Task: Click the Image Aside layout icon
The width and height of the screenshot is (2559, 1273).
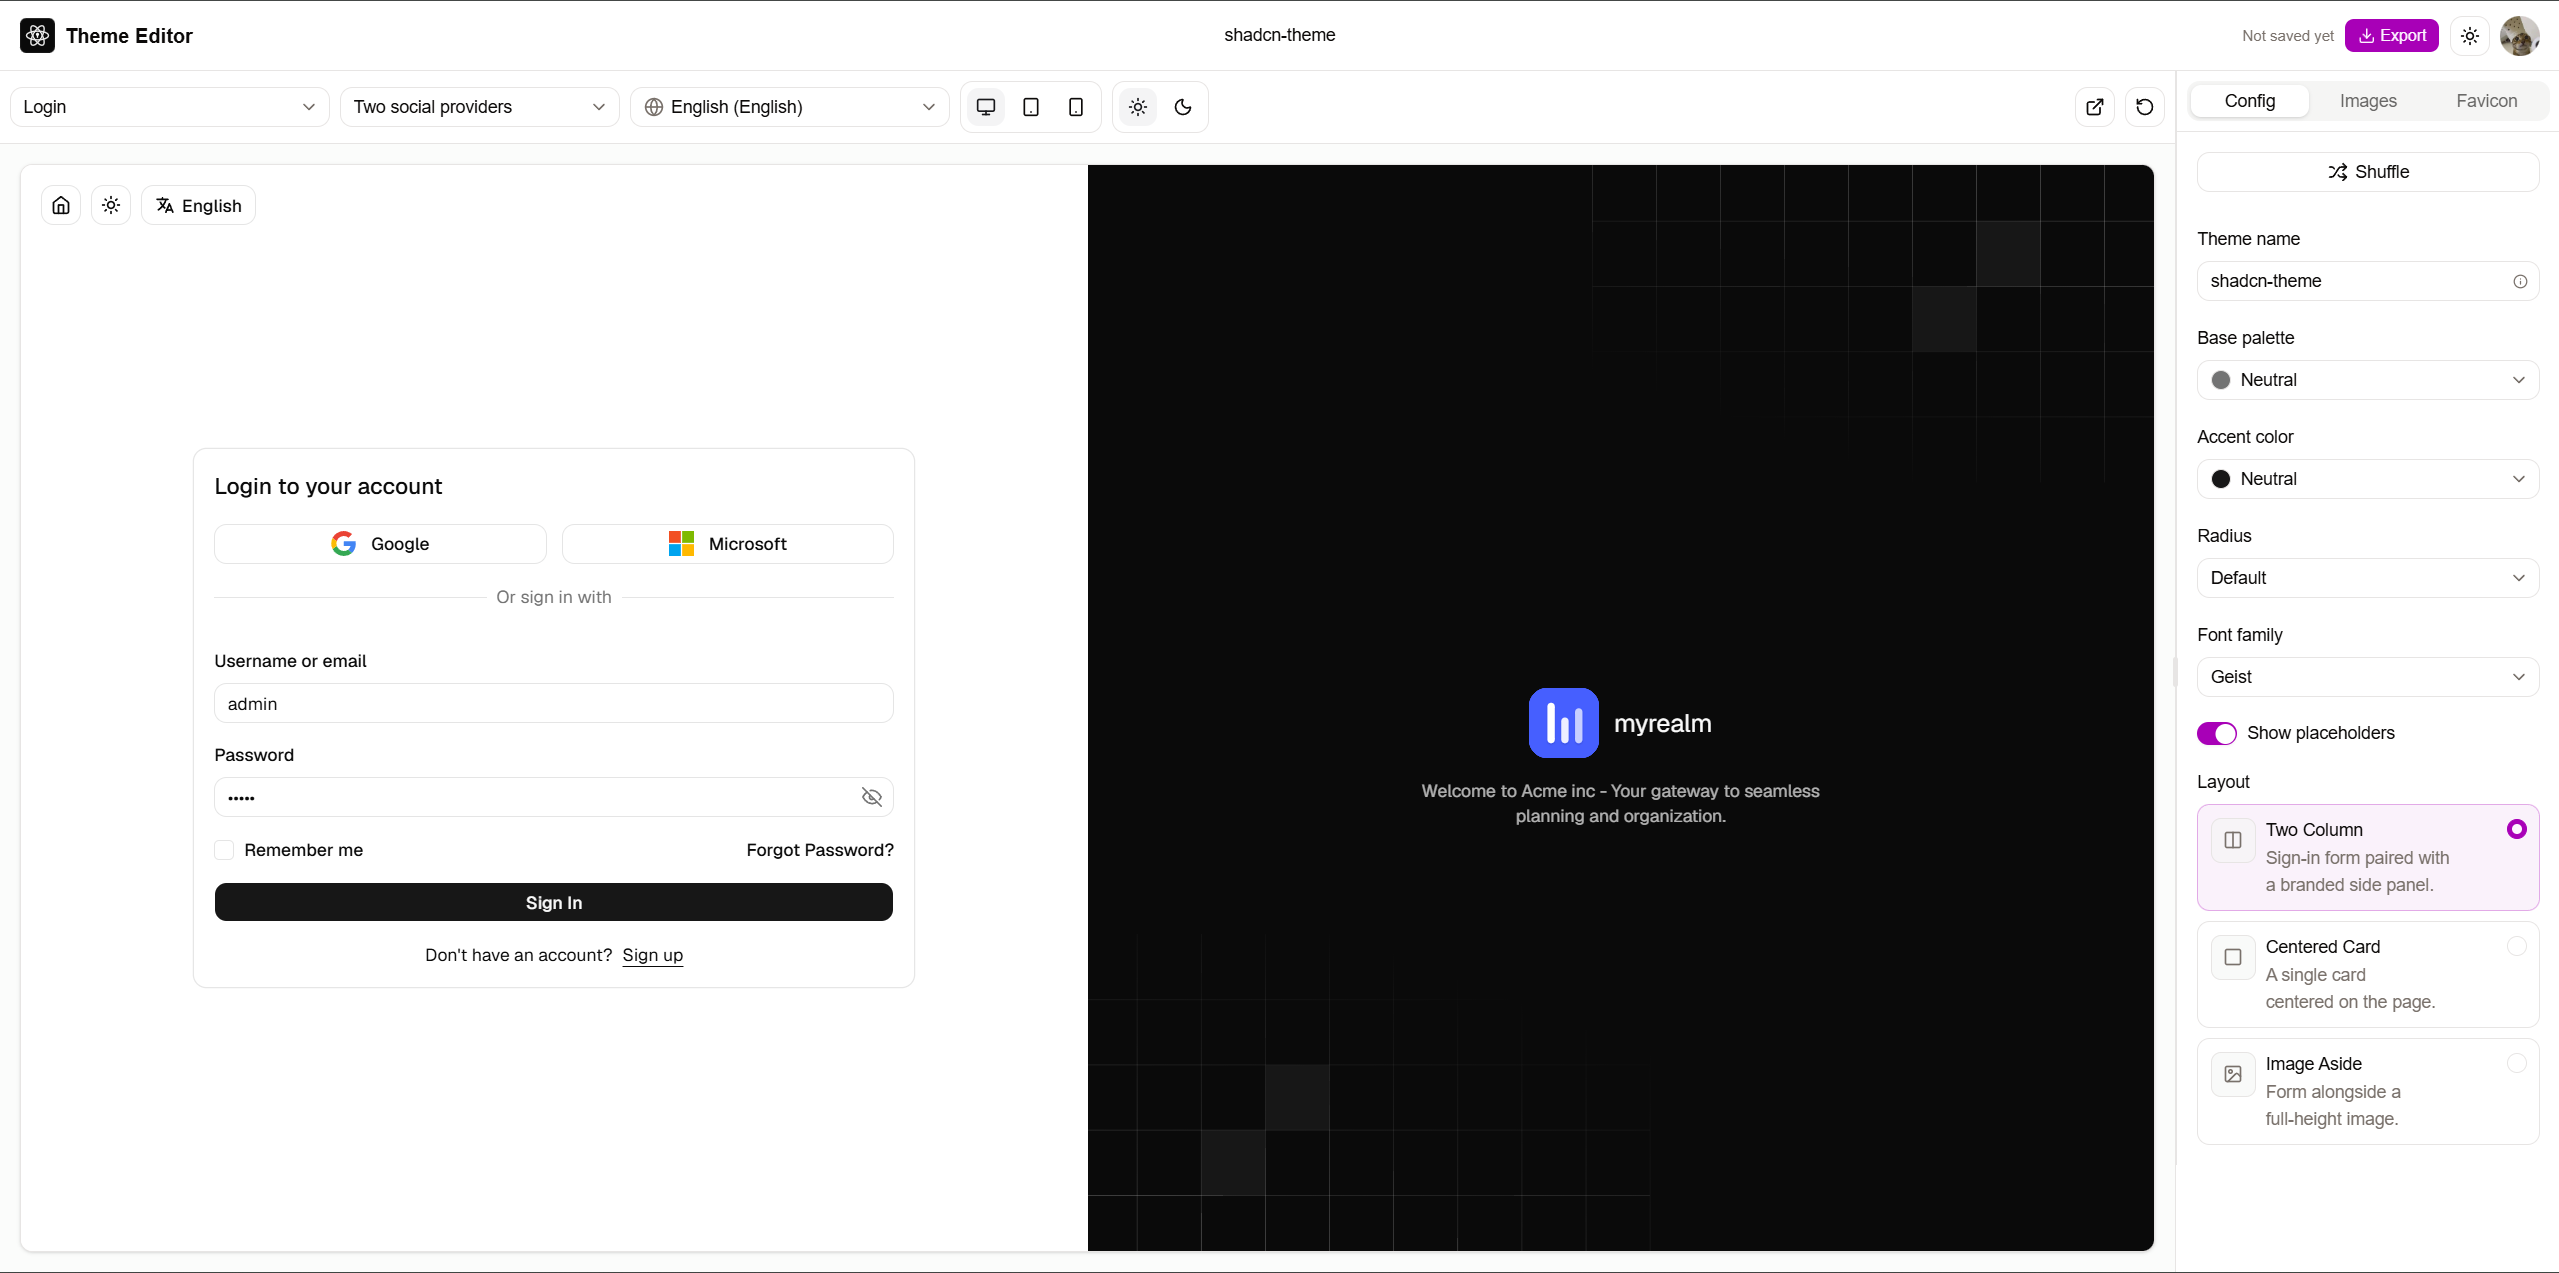Action: pos(2233,1075)
